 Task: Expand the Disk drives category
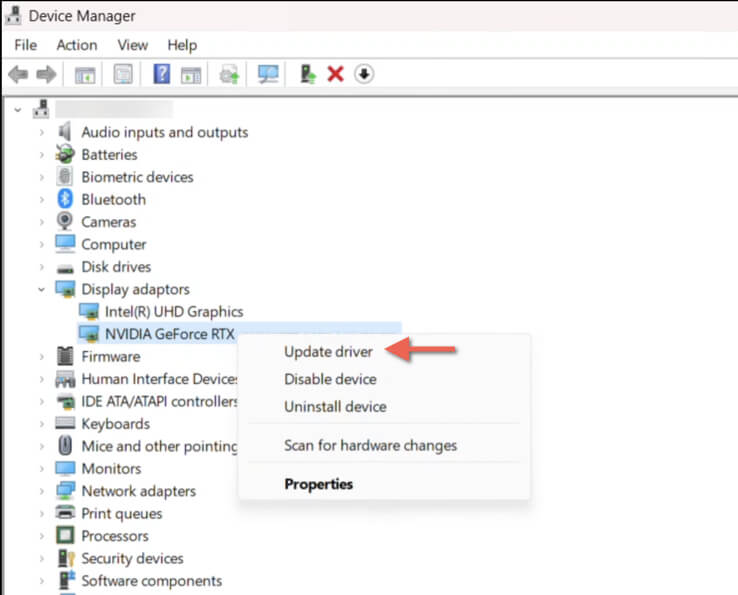pos(41,267)
